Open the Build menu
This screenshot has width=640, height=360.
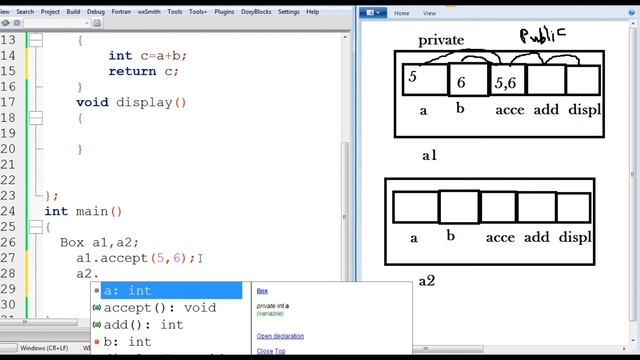[73, 12]
